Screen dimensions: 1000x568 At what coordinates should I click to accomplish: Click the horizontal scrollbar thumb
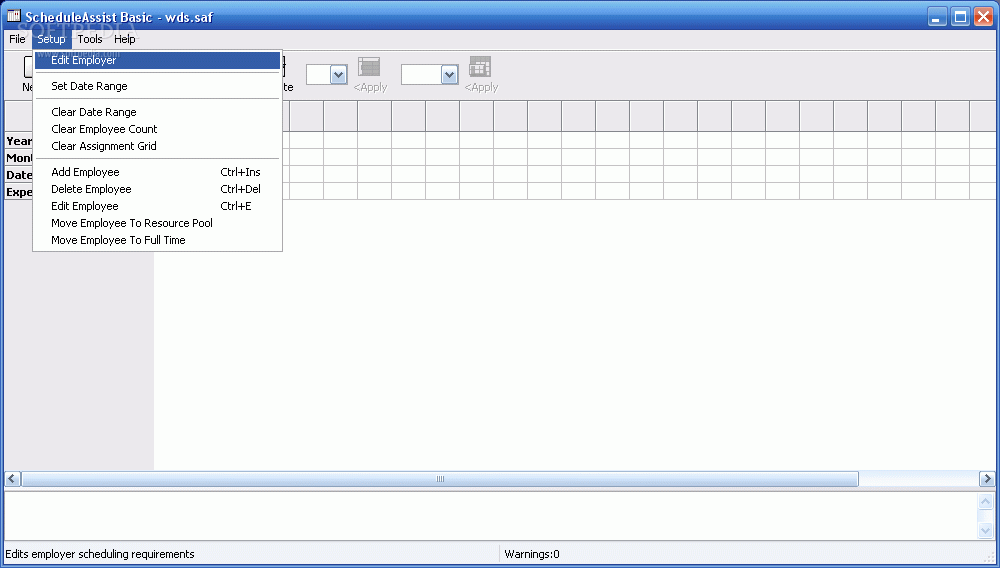click(440, 479)
